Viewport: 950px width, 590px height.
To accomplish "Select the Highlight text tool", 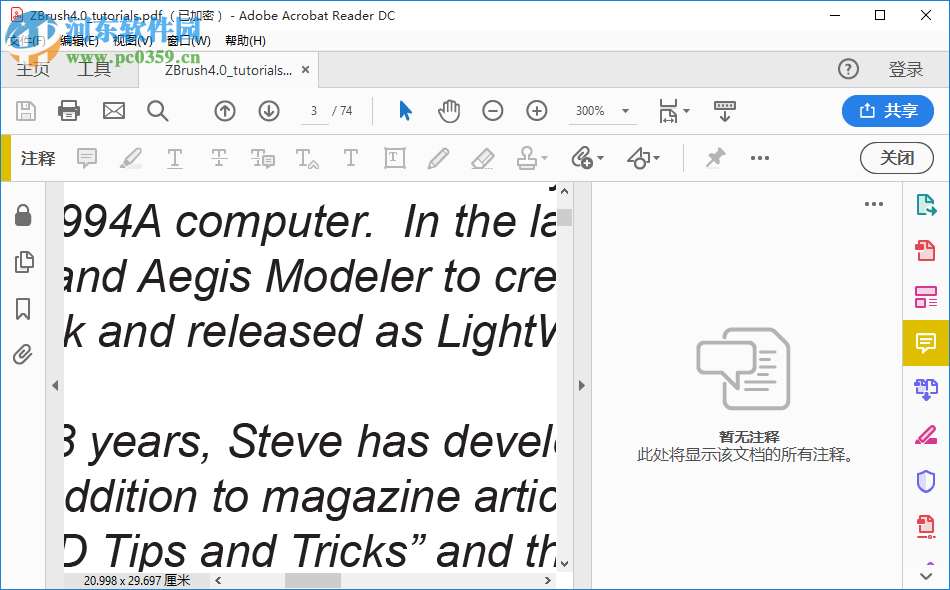I will [x=131, y=158].
